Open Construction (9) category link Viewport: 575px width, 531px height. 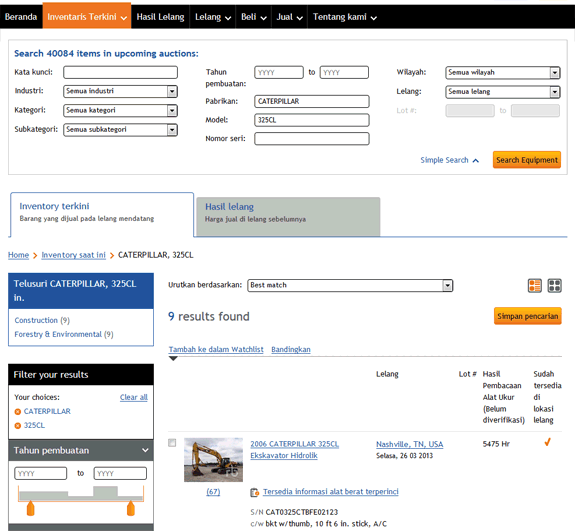pyautogui.click(x=42, y=320)
